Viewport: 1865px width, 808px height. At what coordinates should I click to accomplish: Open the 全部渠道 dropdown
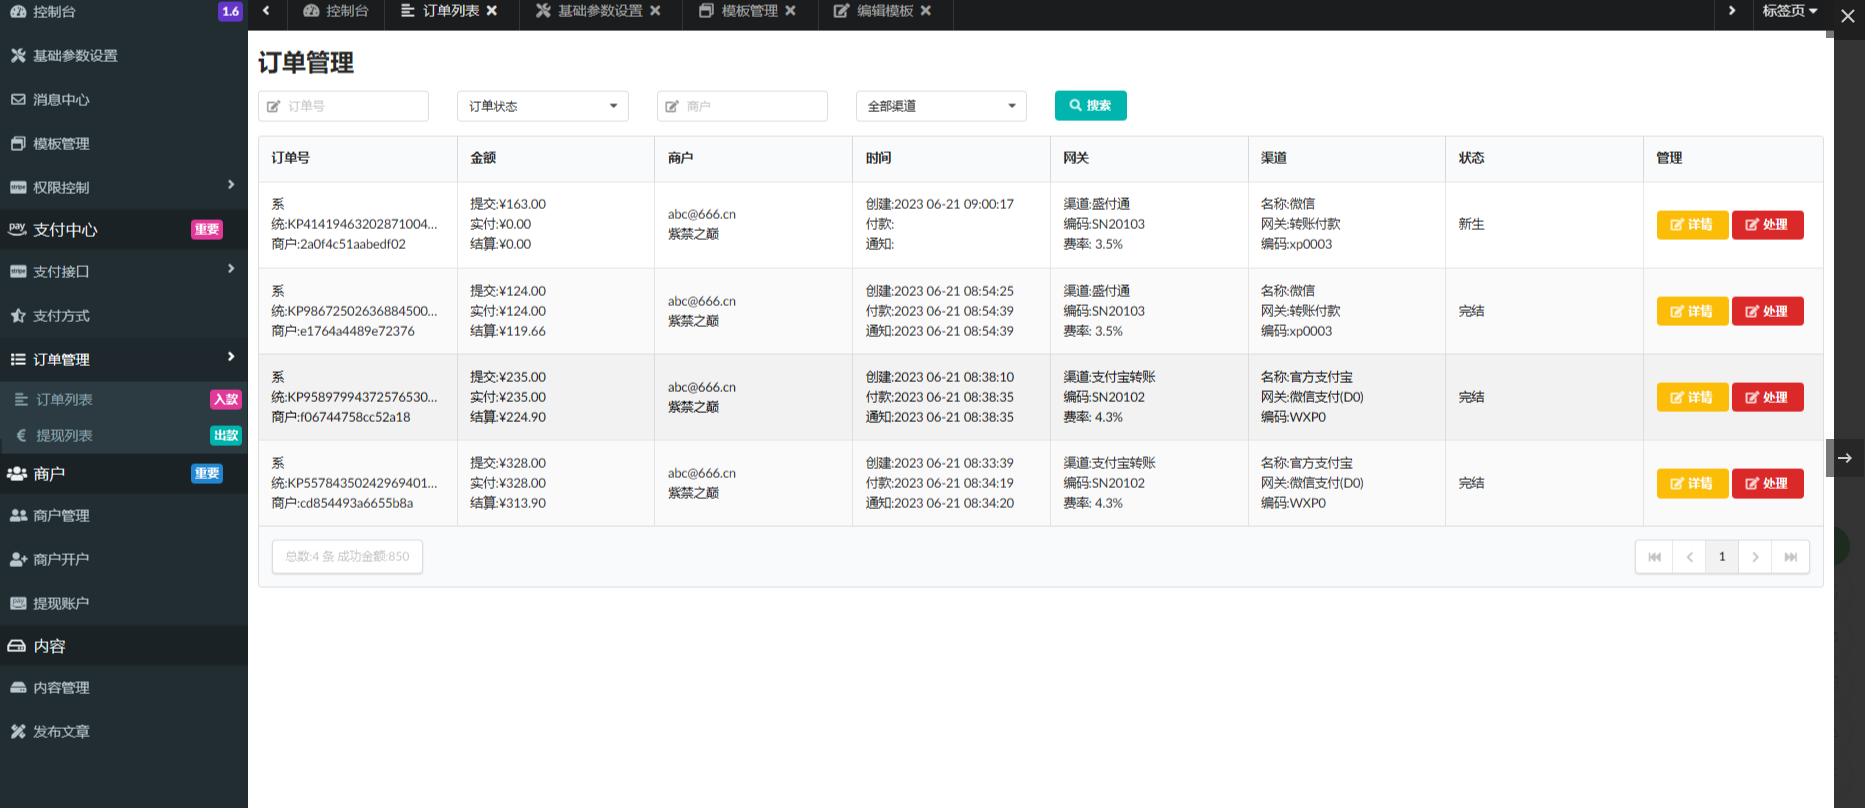pyautogui.click(x=941, y=106)
